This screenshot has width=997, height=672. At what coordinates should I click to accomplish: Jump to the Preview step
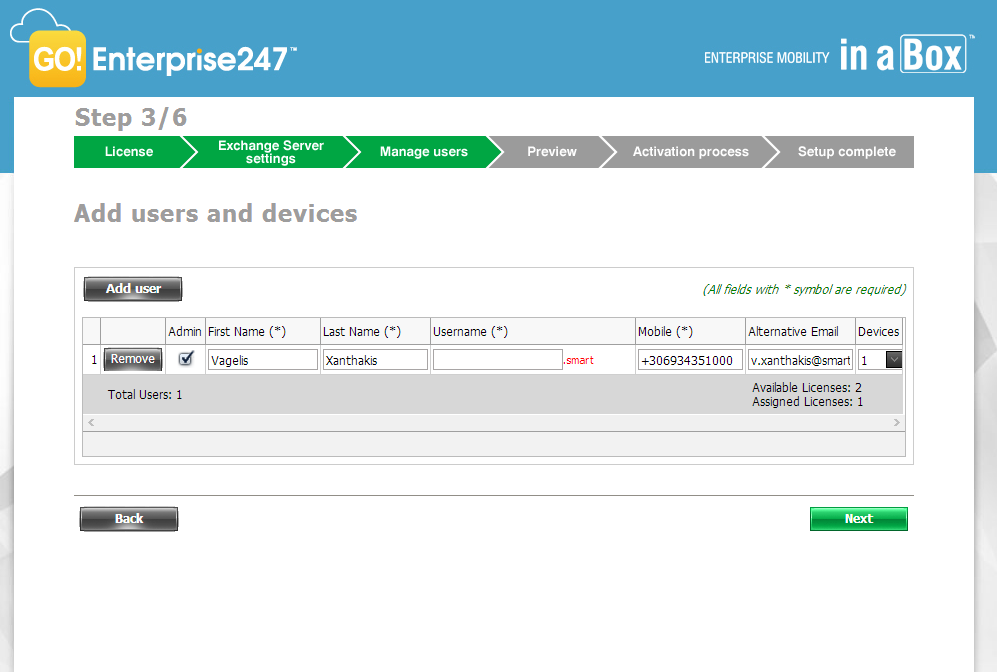point(552,152)
